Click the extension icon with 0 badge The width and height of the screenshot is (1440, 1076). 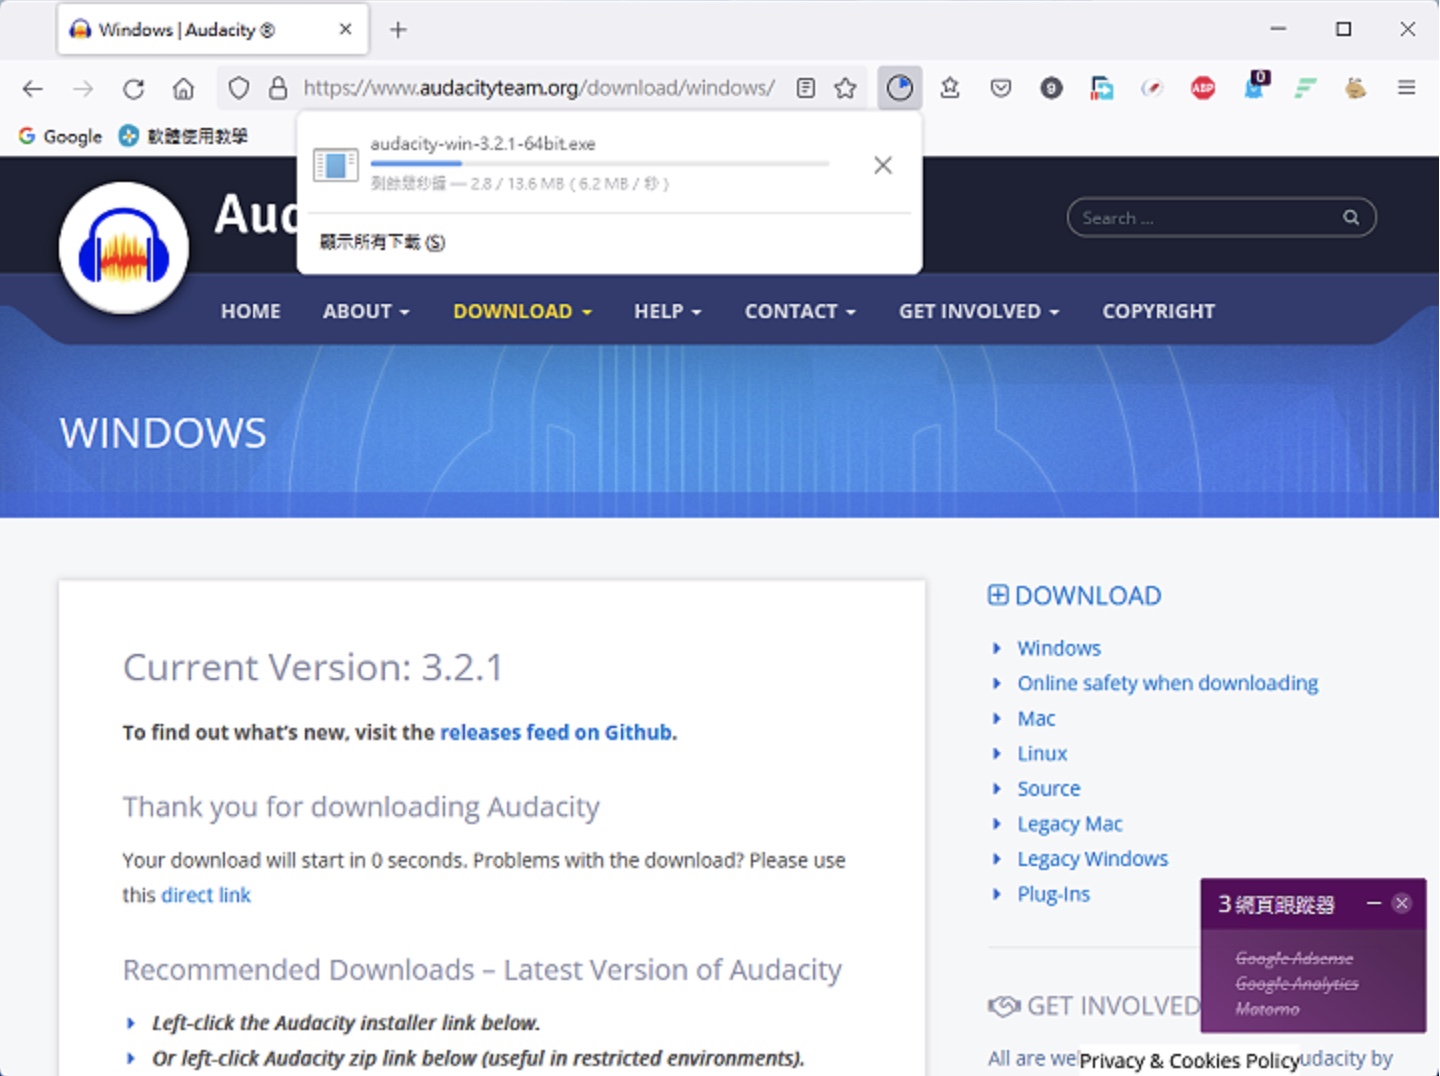(1255, 86)
